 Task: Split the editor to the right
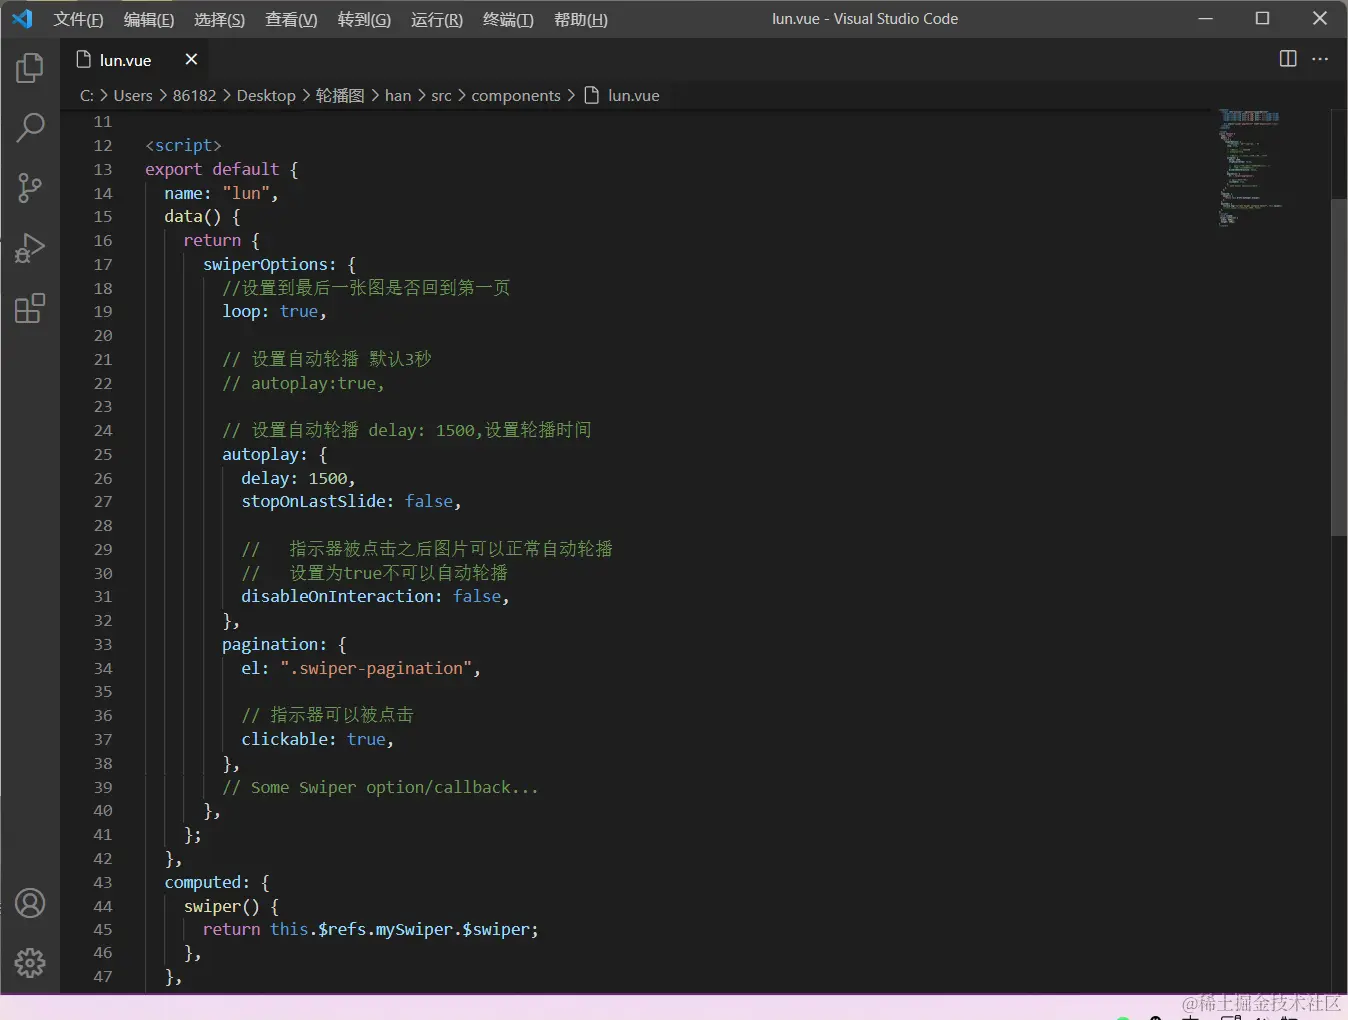pyautogui.click(x=1288, y=59)
